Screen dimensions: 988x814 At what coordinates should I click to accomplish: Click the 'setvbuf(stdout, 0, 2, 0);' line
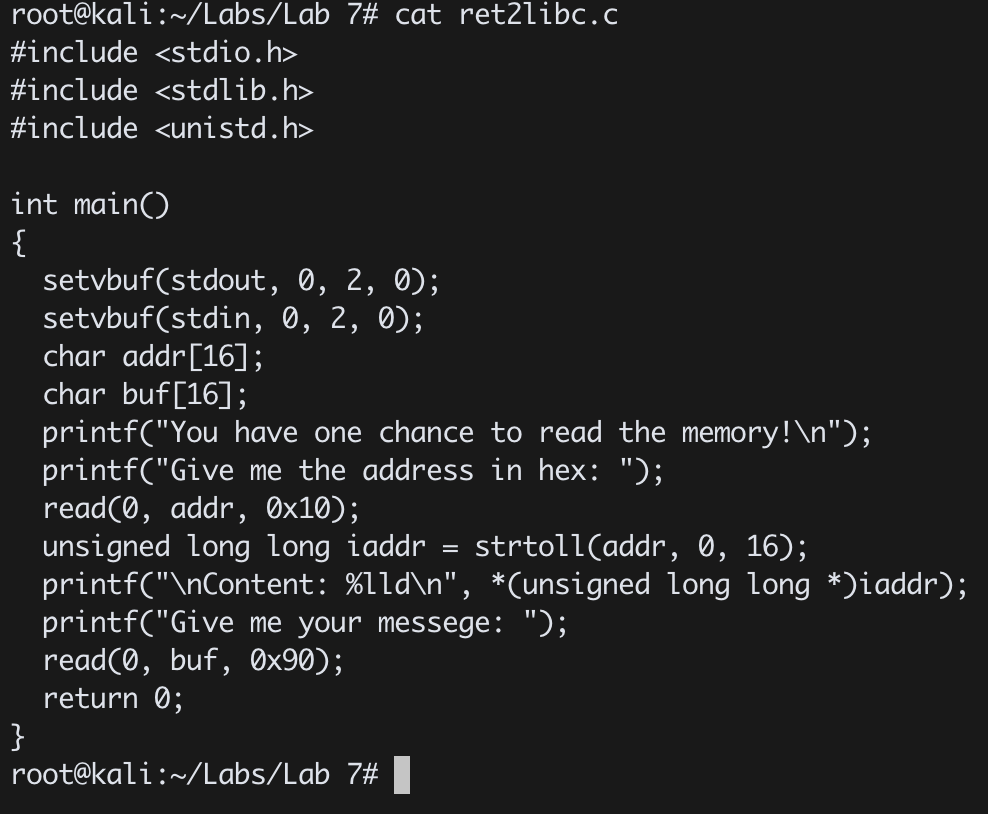click(241, 281)
